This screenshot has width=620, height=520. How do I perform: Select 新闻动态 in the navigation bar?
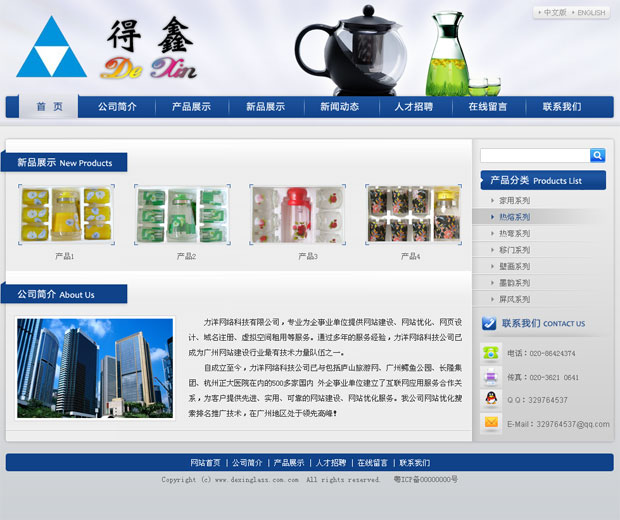pos(339,107)
